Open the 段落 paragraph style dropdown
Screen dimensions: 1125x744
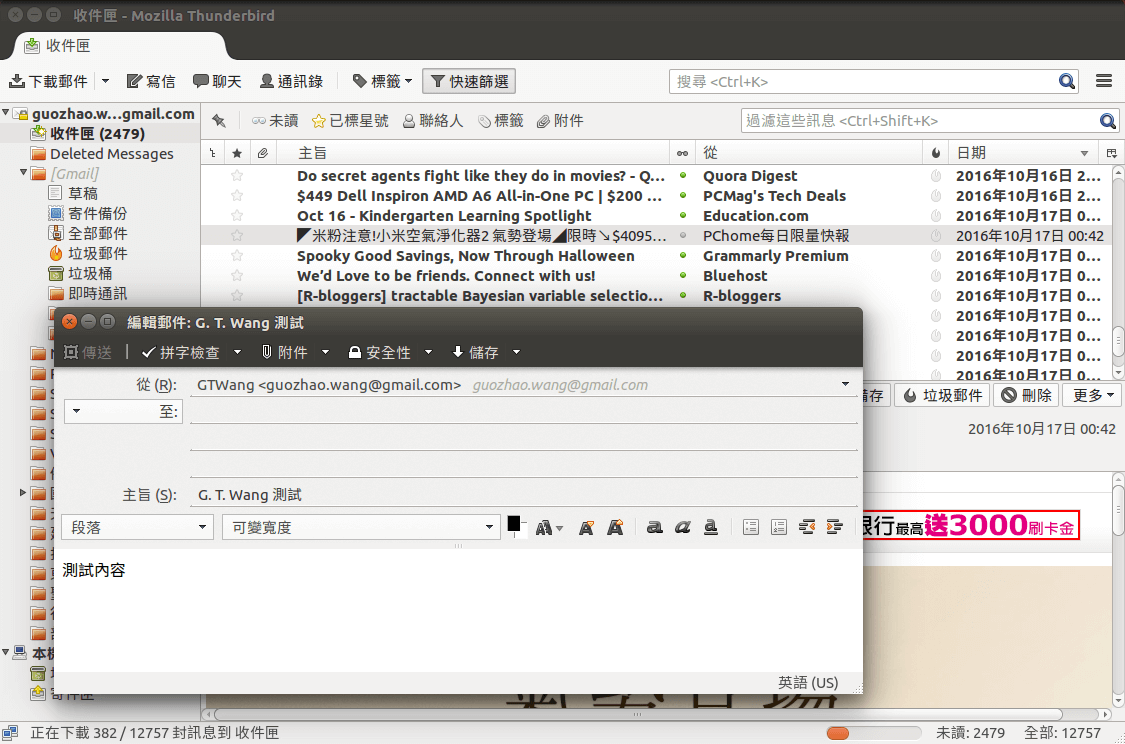pos(137,525)
